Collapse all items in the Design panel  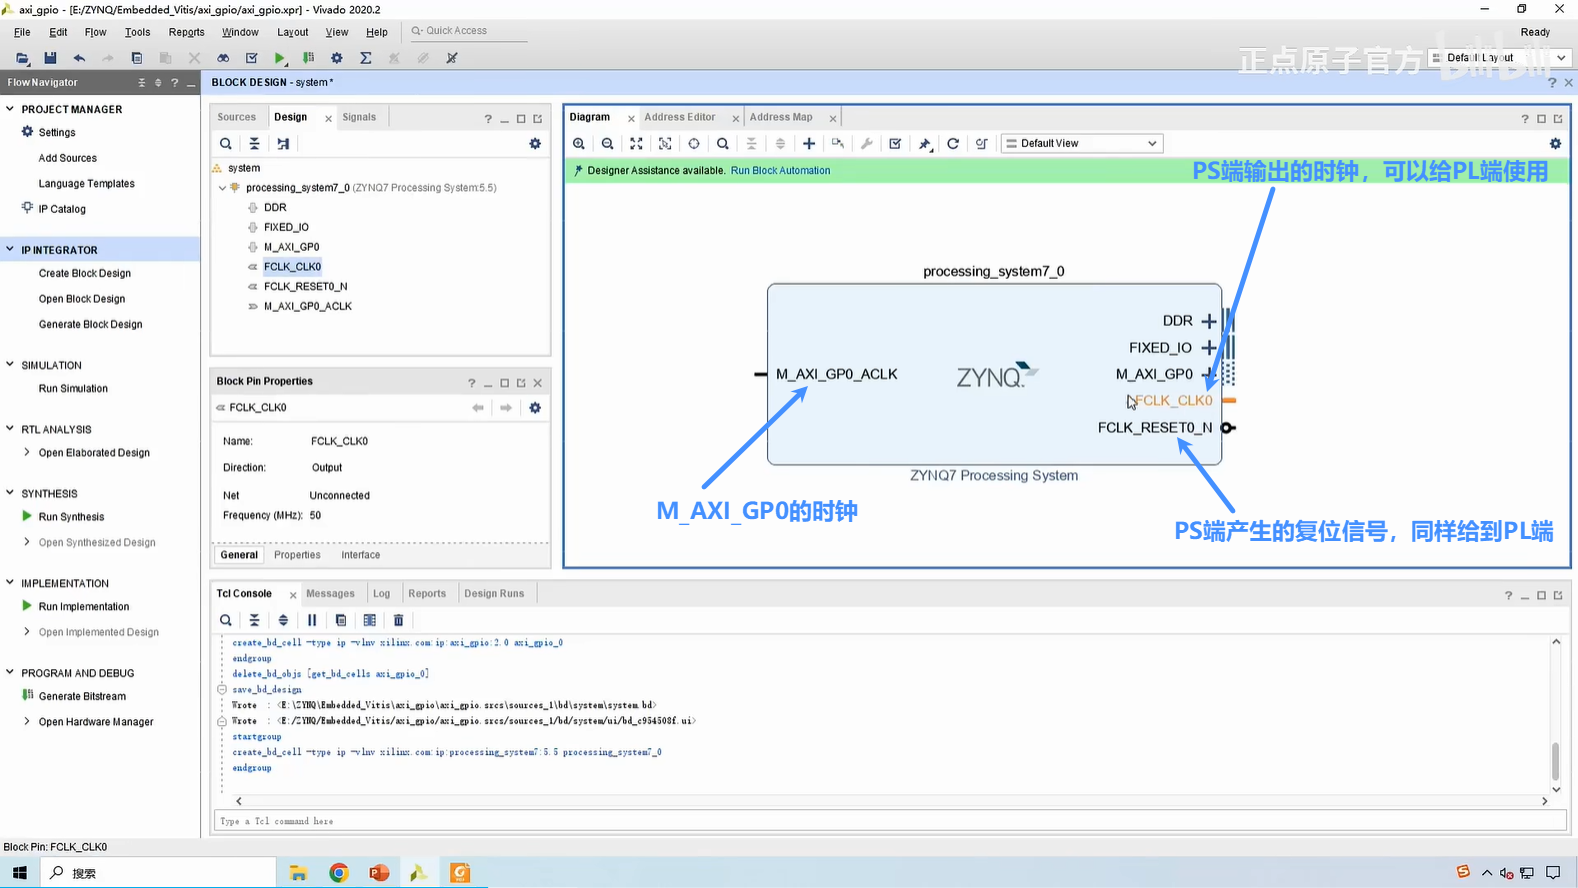tap(255, 144)
